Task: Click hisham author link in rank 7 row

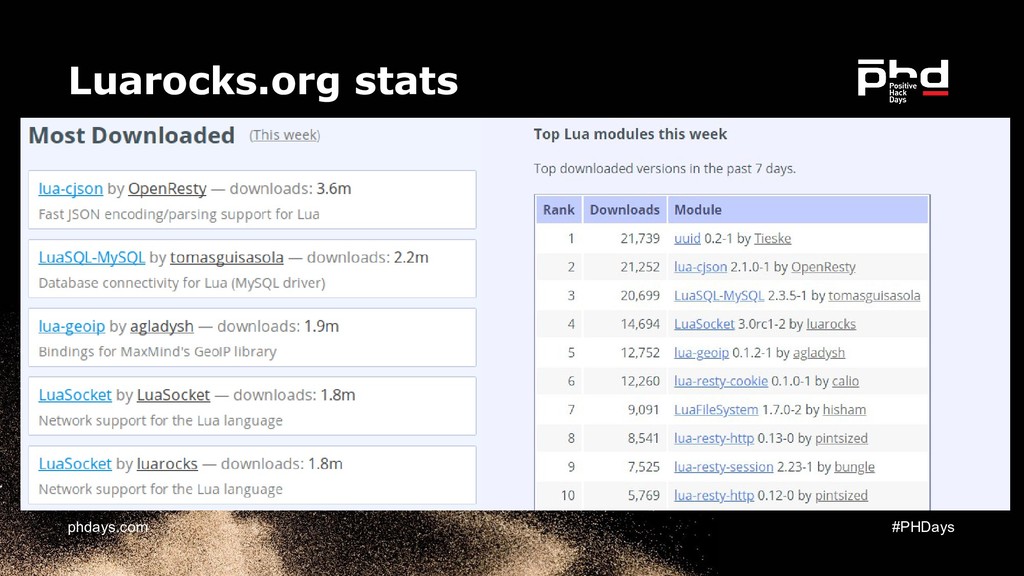Action: point(844,410)
